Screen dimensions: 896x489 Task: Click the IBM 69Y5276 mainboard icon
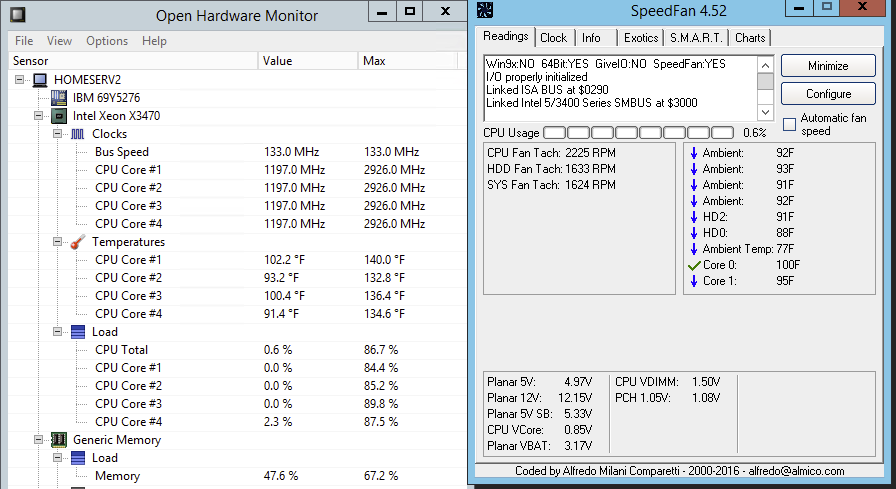[59, 98]
